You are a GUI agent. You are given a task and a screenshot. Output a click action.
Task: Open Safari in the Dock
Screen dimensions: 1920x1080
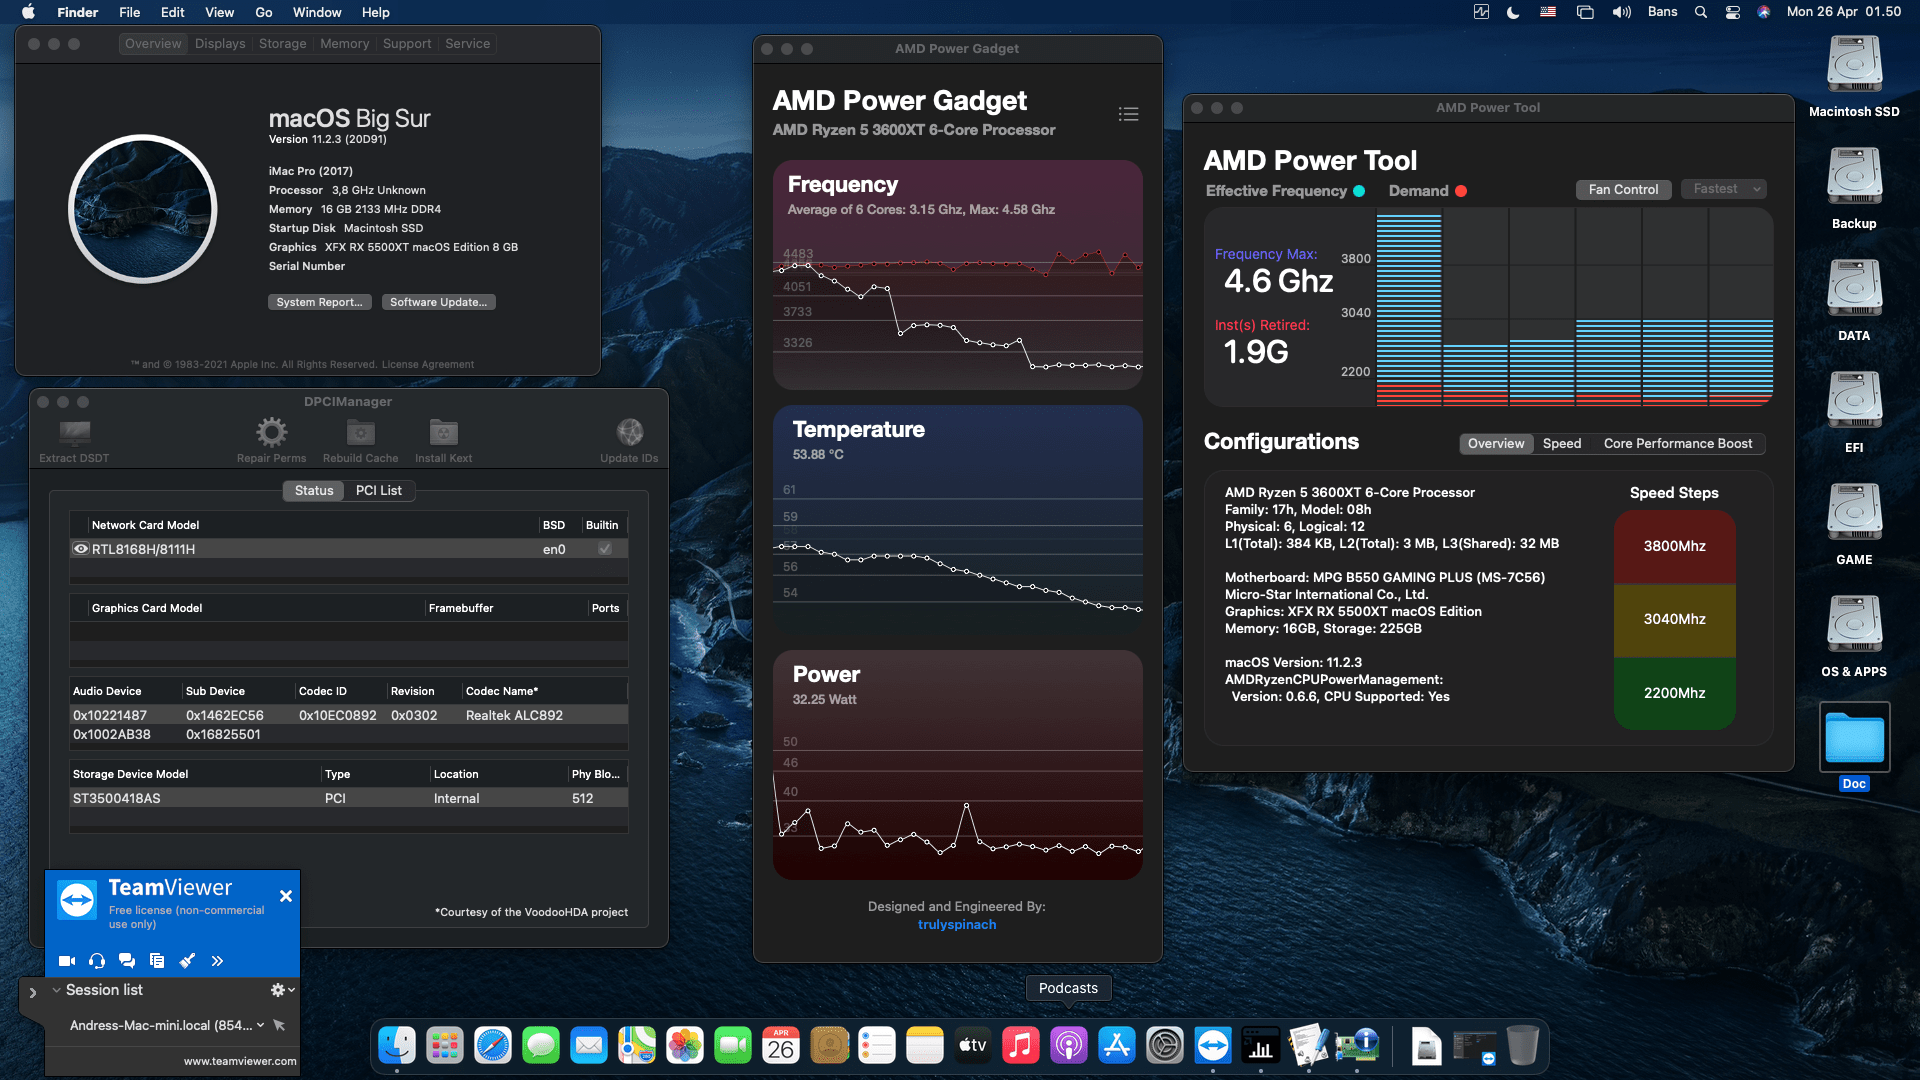(x=493, y=1046)
